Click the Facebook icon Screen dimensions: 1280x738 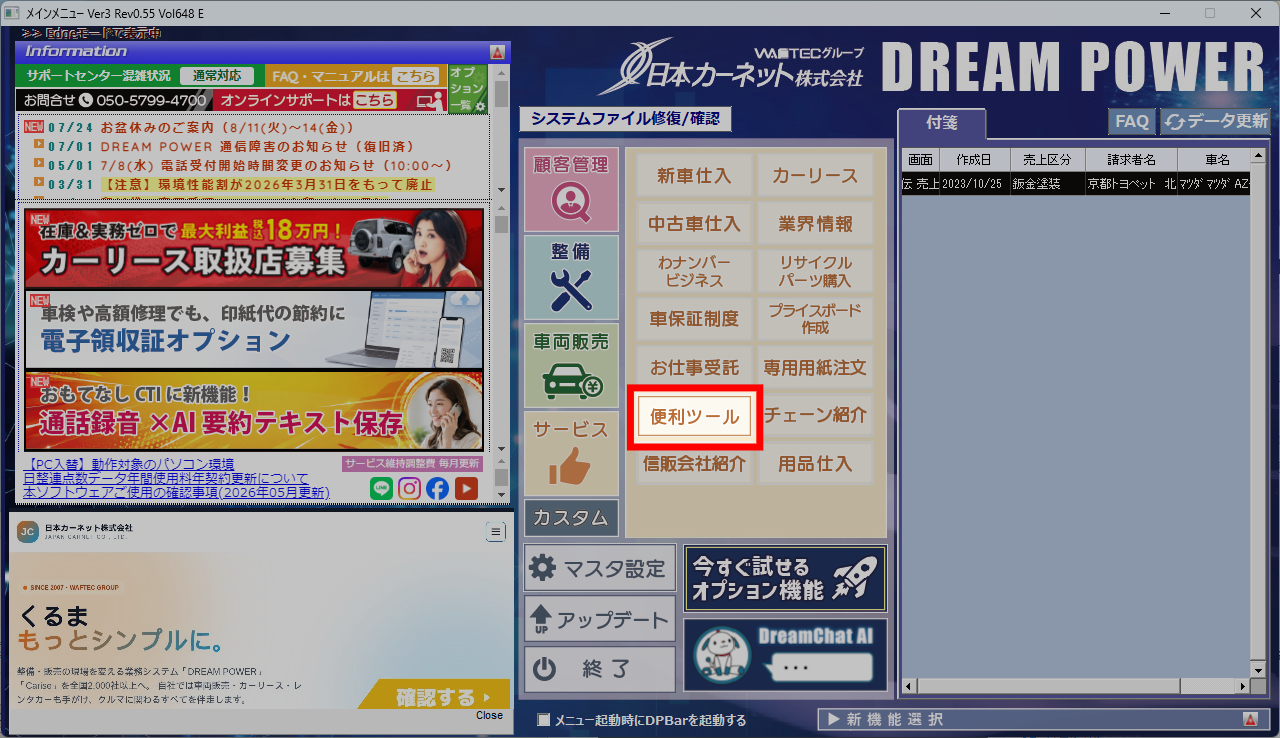click(437, 488)
